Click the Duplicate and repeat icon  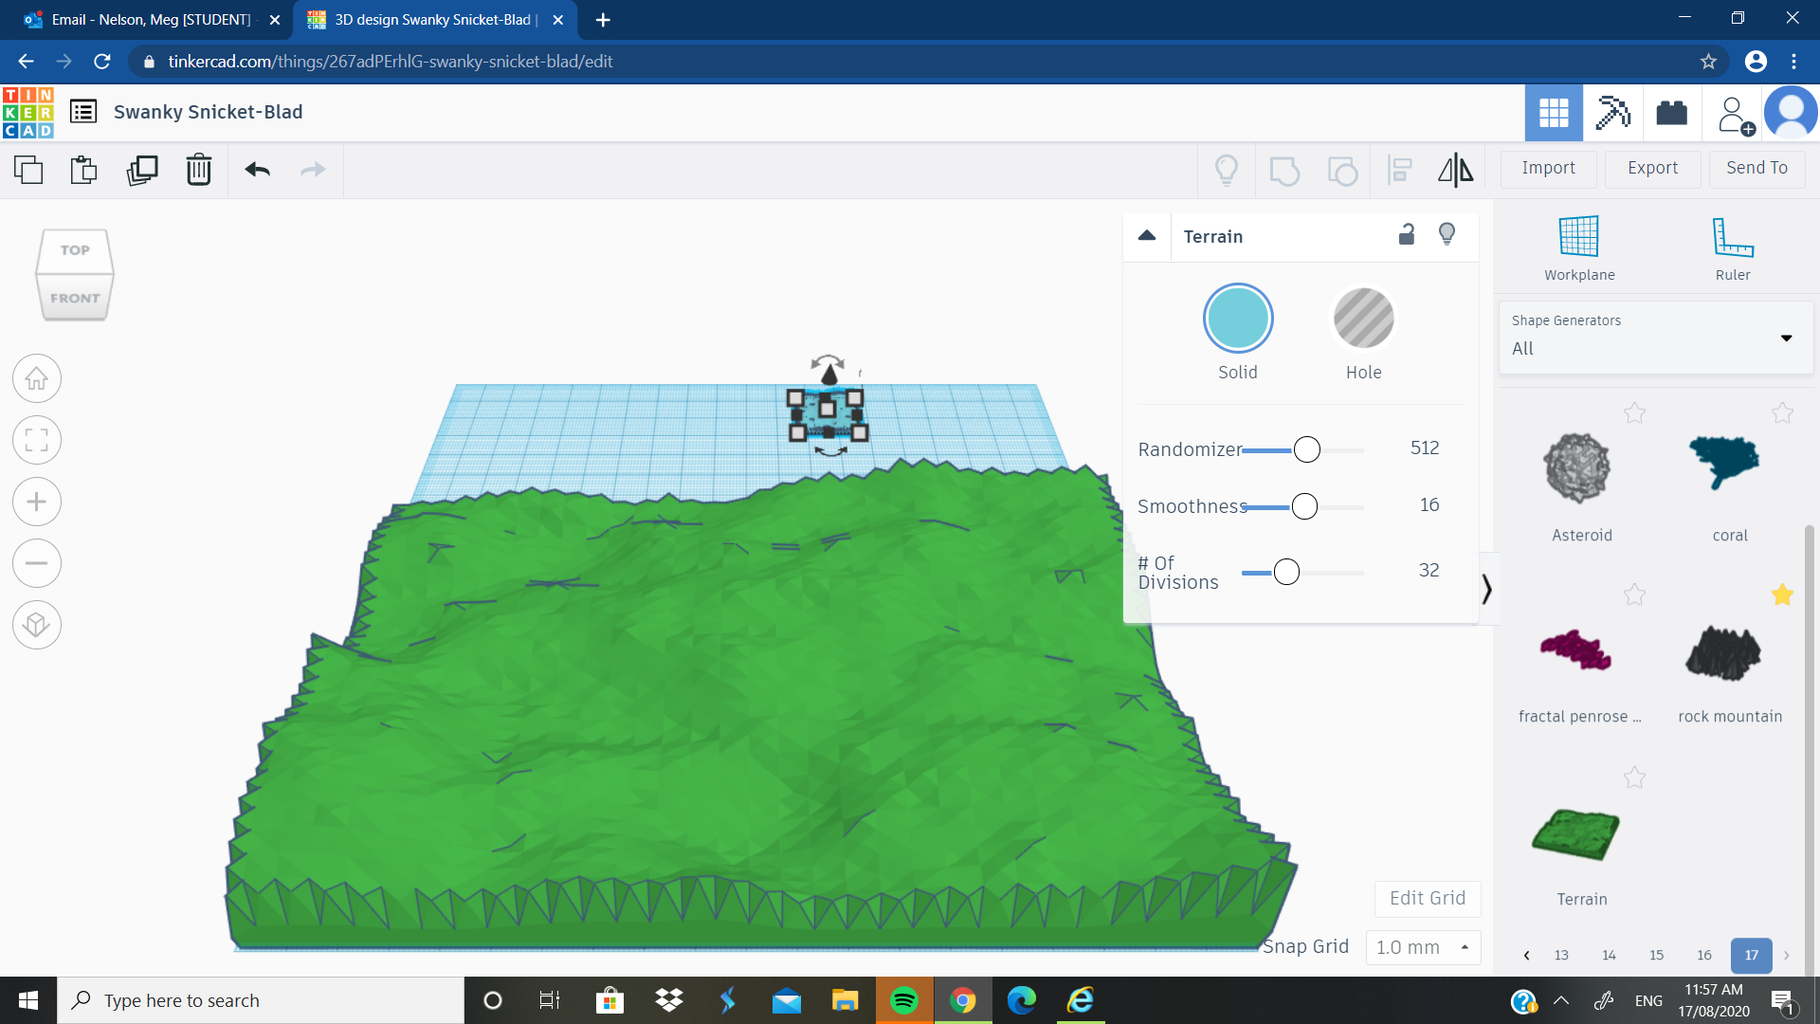tap(142, 170)
